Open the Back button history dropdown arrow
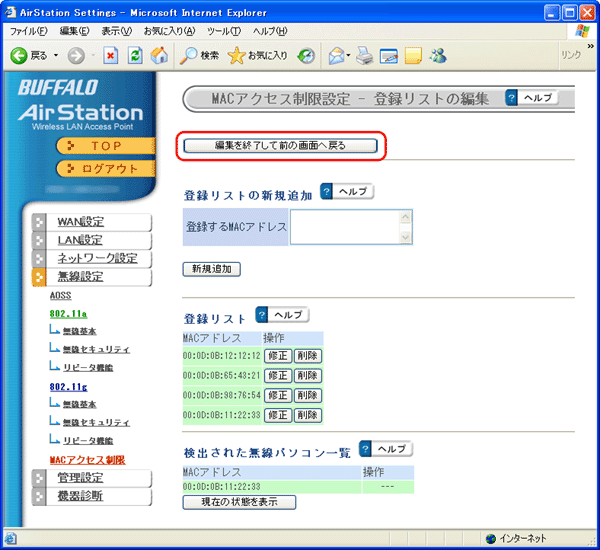This screenshot has width=600, height=550. tap(56, 56)
